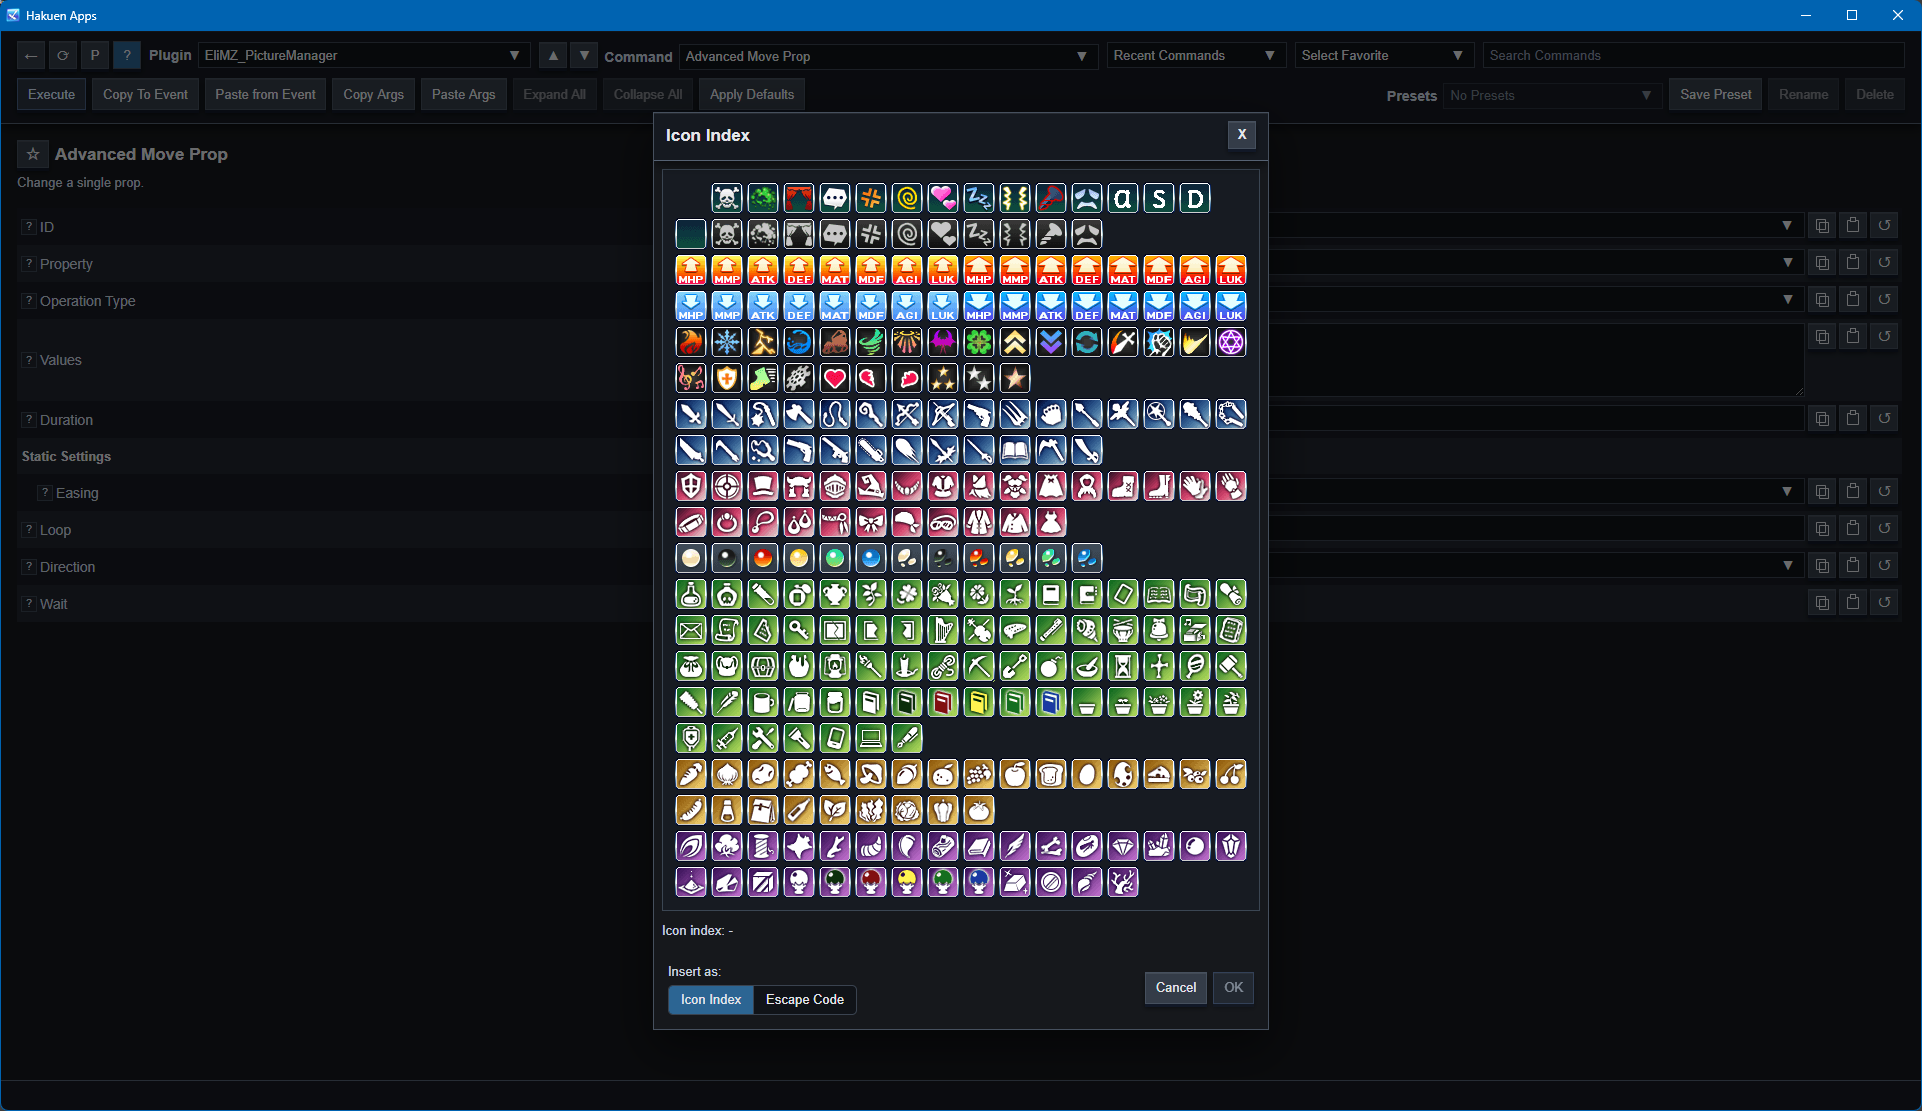Open the Plugin dropdown EliMZ_PictureManager
This screenshot has width=1922, height=1111.
(364, 55)
